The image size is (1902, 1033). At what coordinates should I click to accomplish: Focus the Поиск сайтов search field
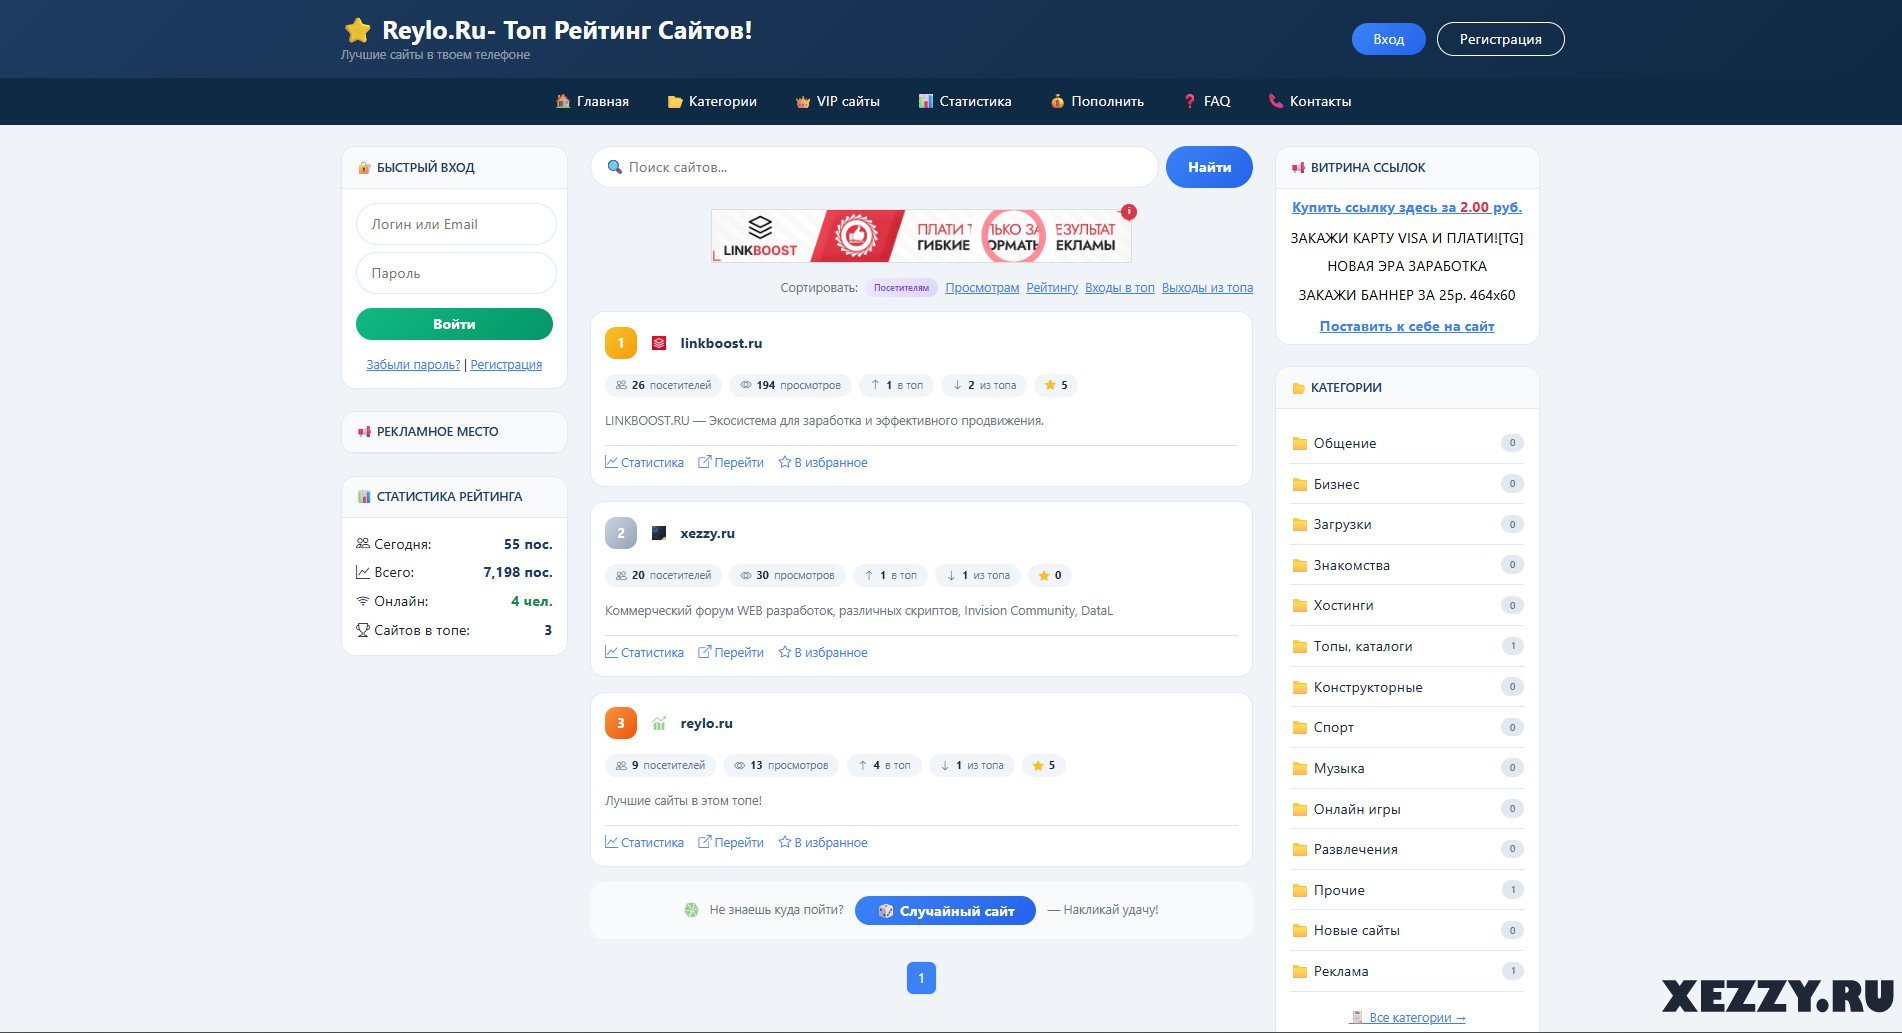coord(874,167)
